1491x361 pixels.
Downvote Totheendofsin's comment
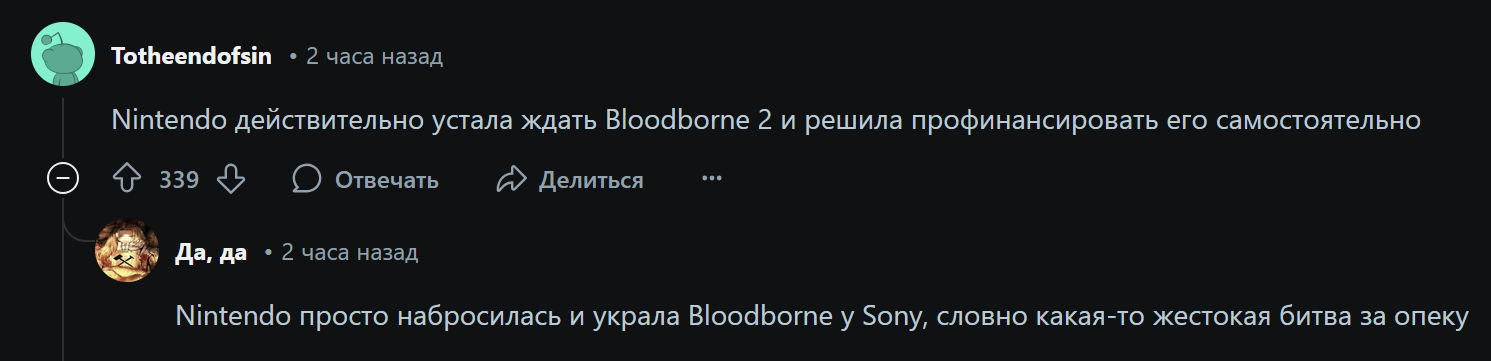[232, 180]
